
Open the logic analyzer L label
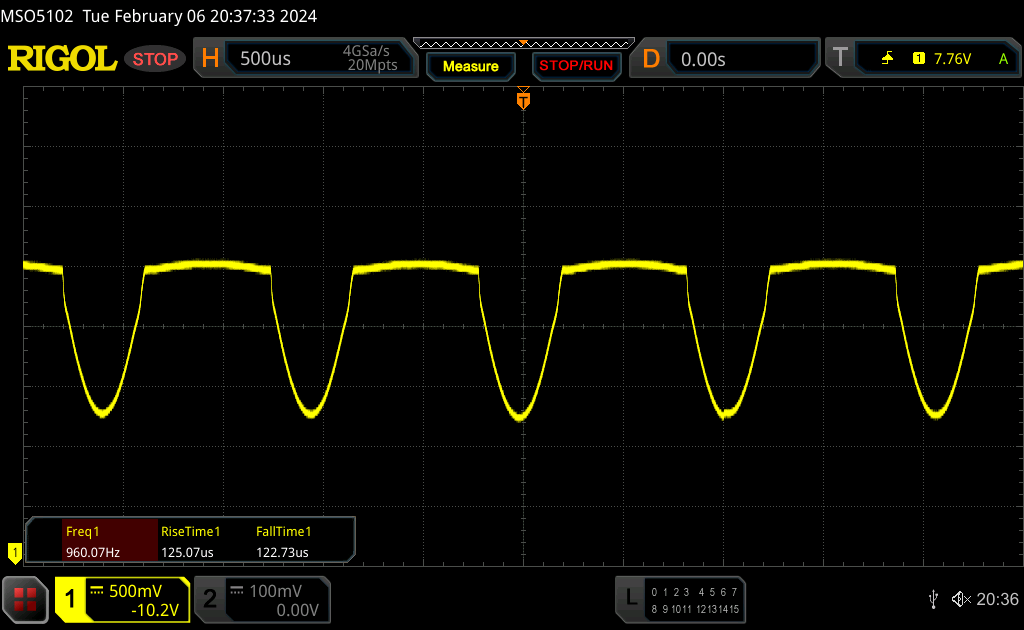pos(631,597)
